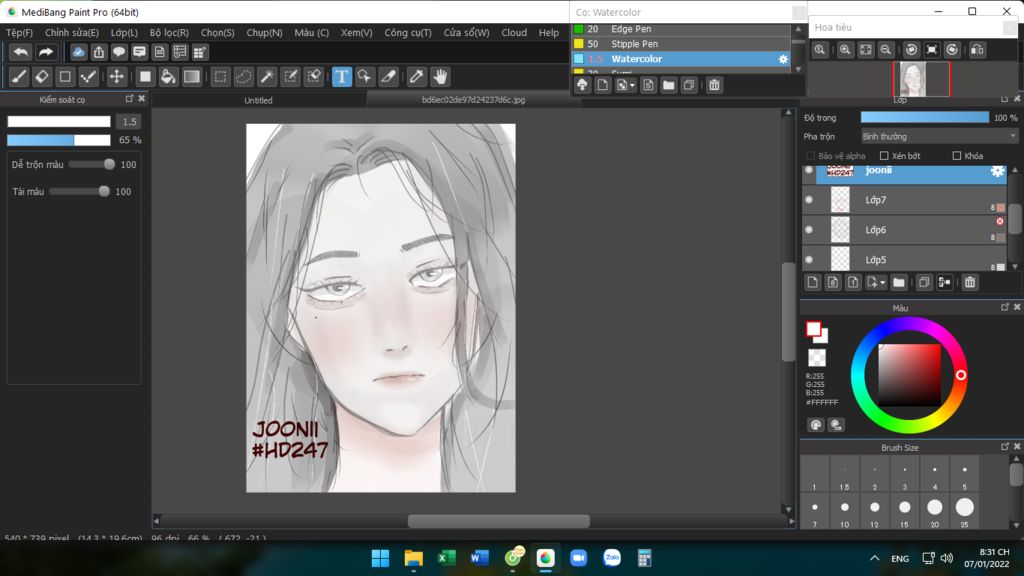Viewport: 1024px width, 576px height.
Task: Hide the joonii layer
Action: point(809,170)
